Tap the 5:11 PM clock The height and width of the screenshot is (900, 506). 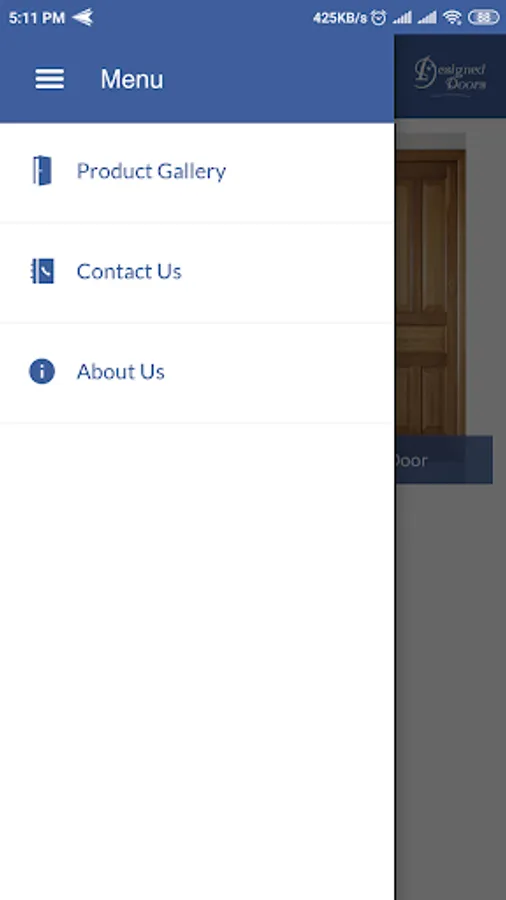[x=36, y=18]
